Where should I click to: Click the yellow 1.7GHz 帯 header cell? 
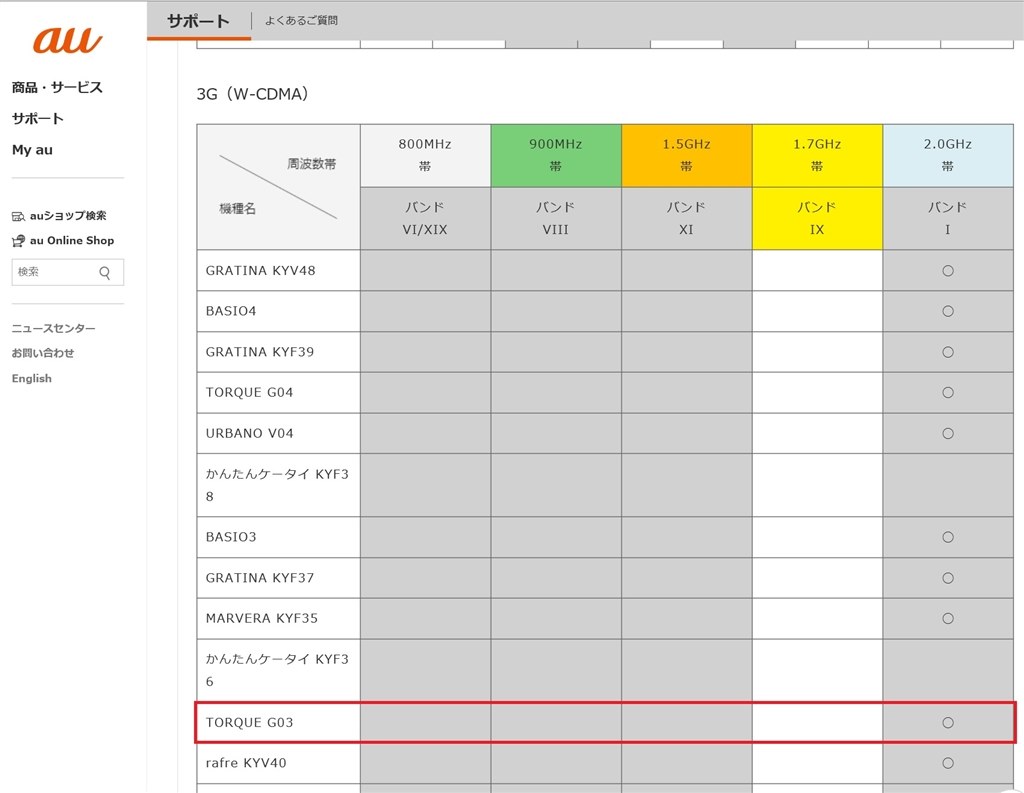(x=817, y=155)
